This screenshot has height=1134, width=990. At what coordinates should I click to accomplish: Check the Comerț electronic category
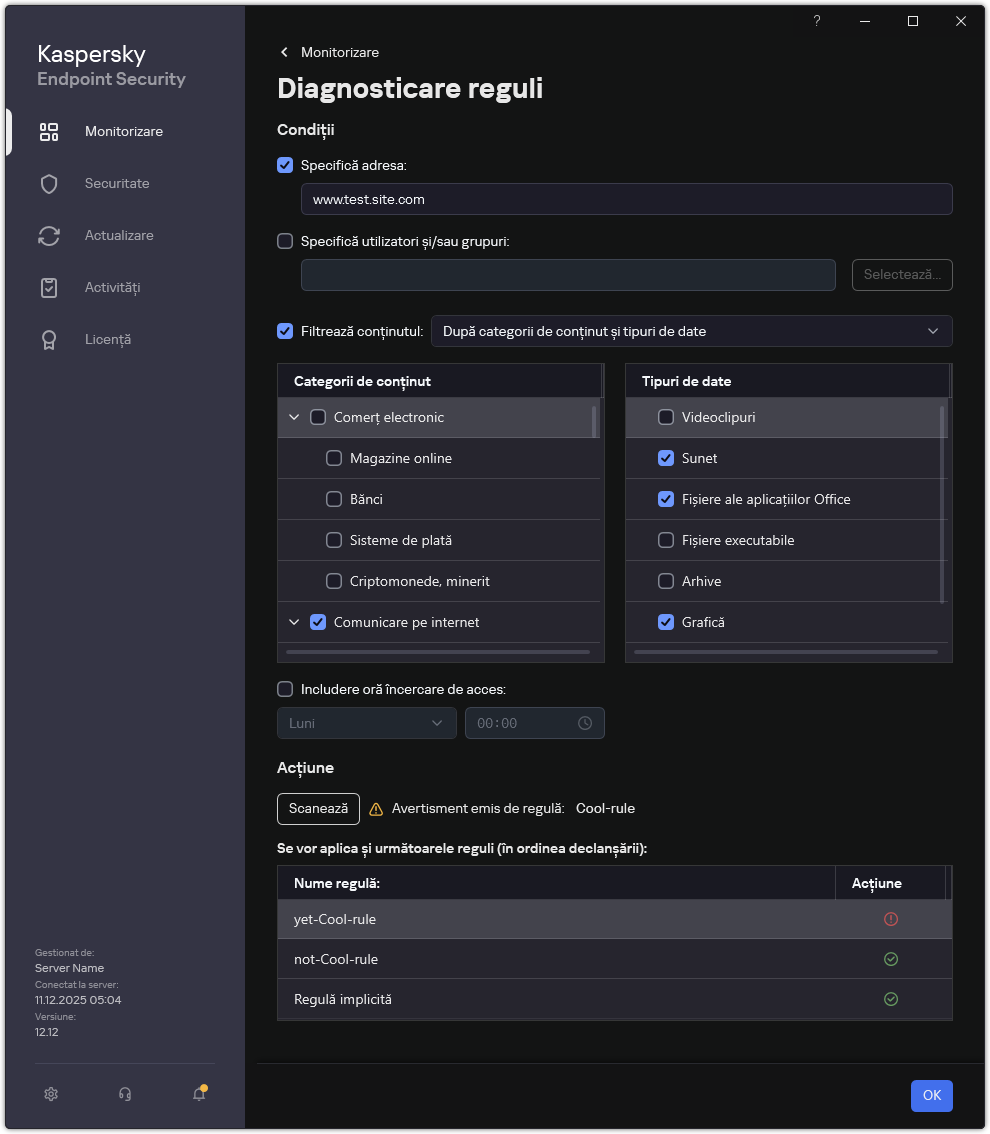click(320, 417)
